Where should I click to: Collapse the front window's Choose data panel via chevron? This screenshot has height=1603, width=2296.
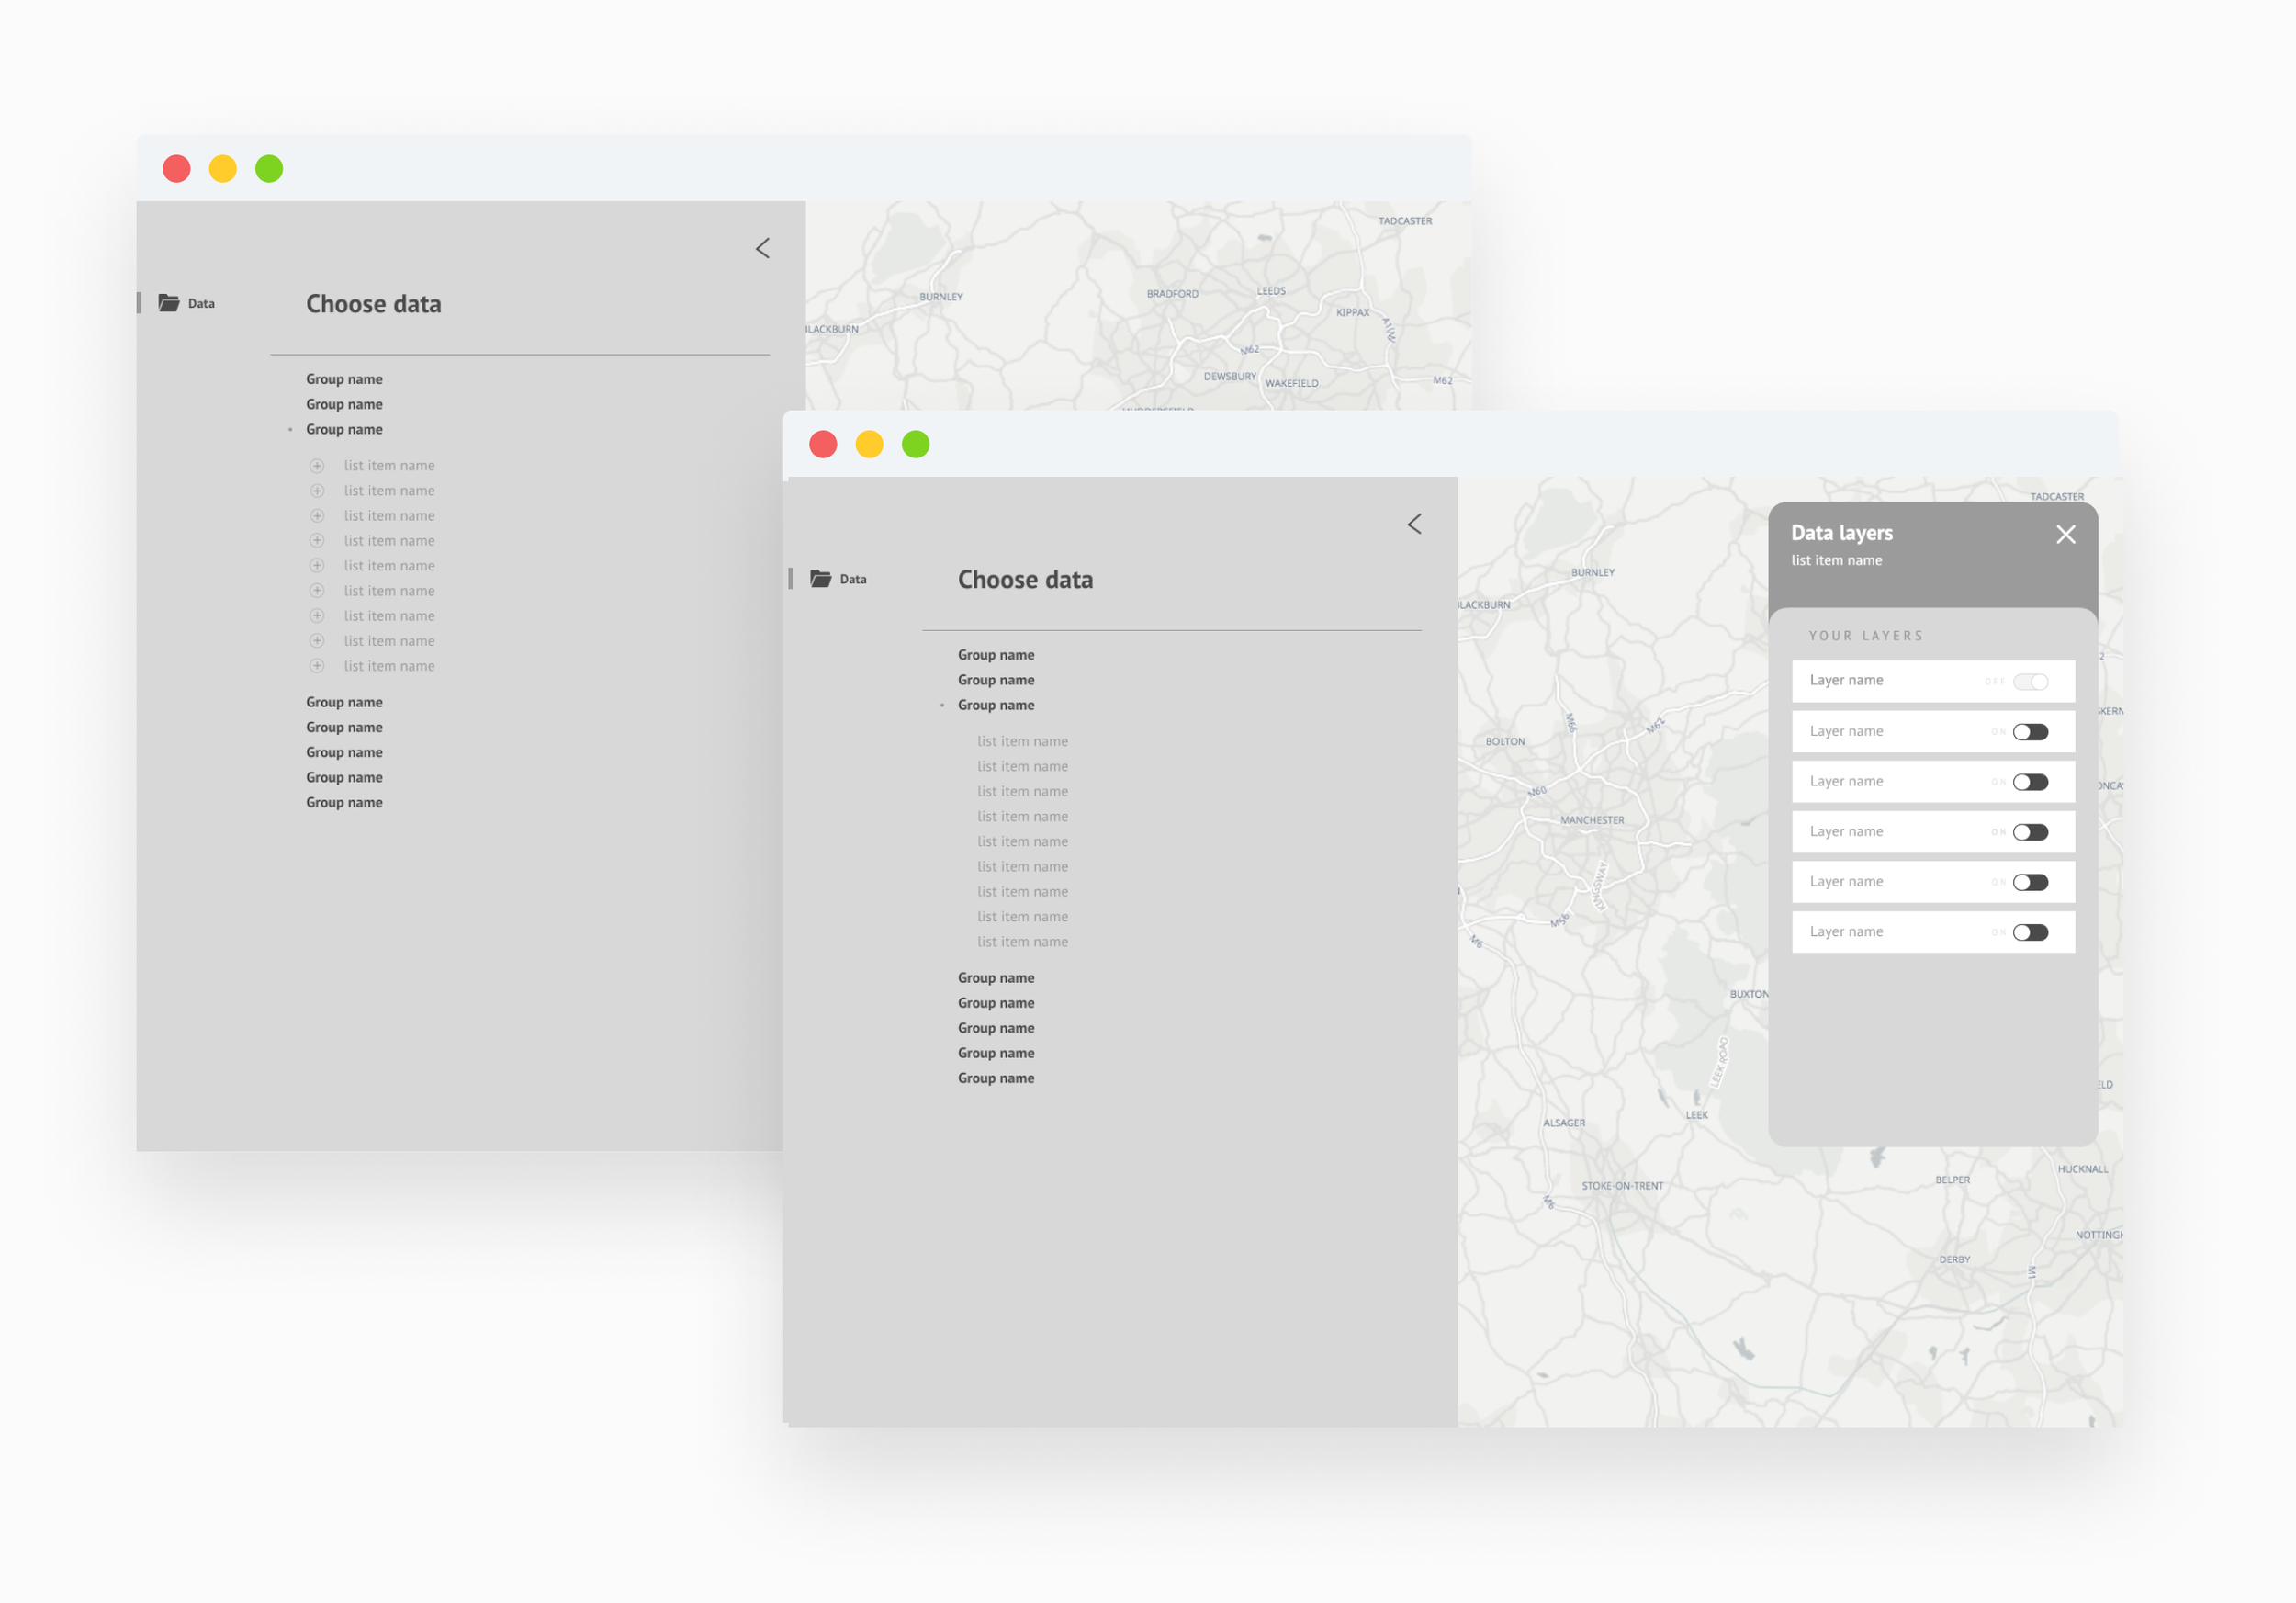(x=1414, y=525)
